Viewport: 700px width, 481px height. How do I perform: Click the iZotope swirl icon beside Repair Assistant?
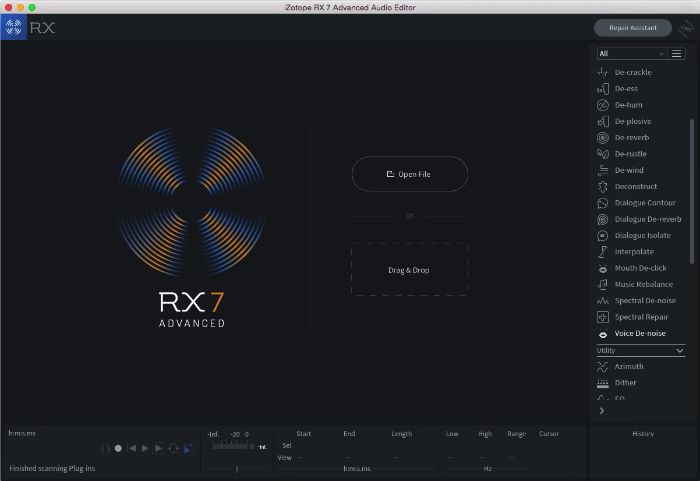point(686,28)
